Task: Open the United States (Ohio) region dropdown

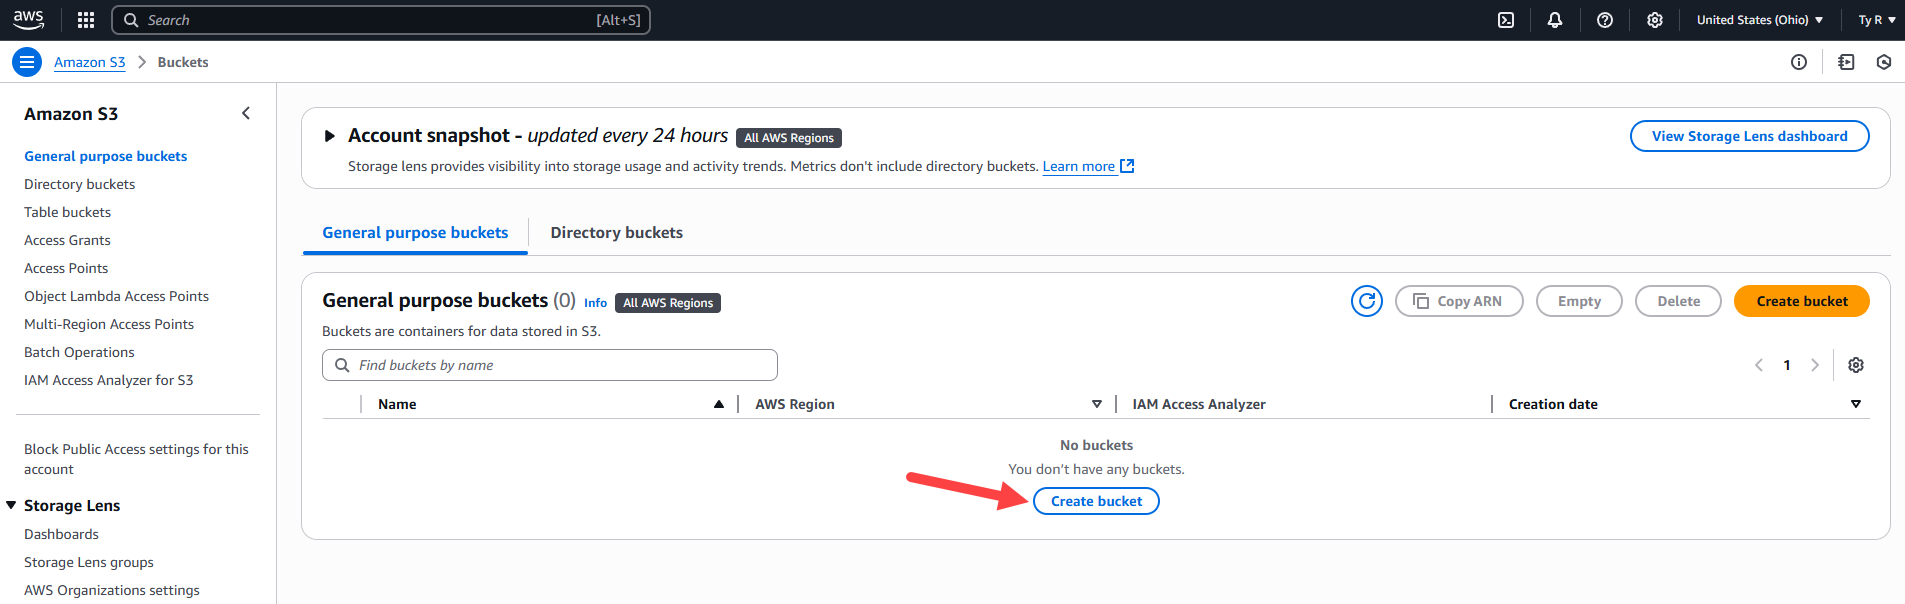Action: (x=1760, y=20)
